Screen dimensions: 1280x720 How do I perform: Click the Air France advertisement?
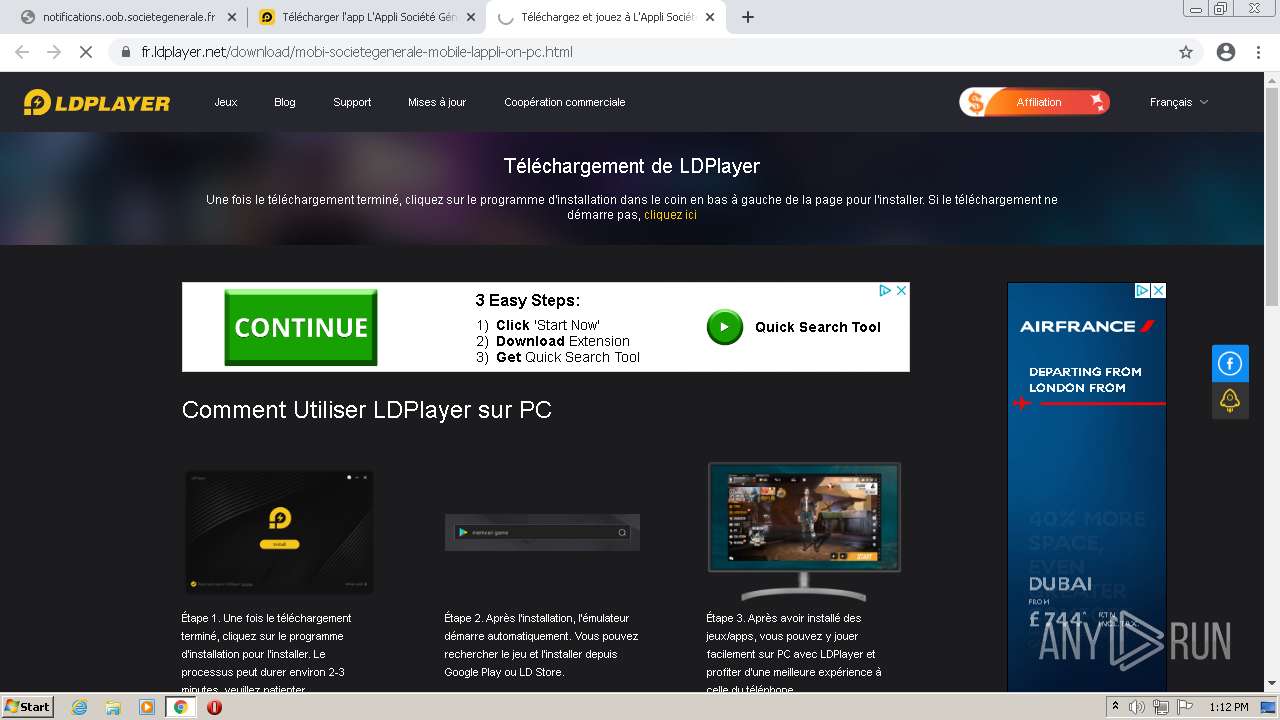pos(1087,487)
